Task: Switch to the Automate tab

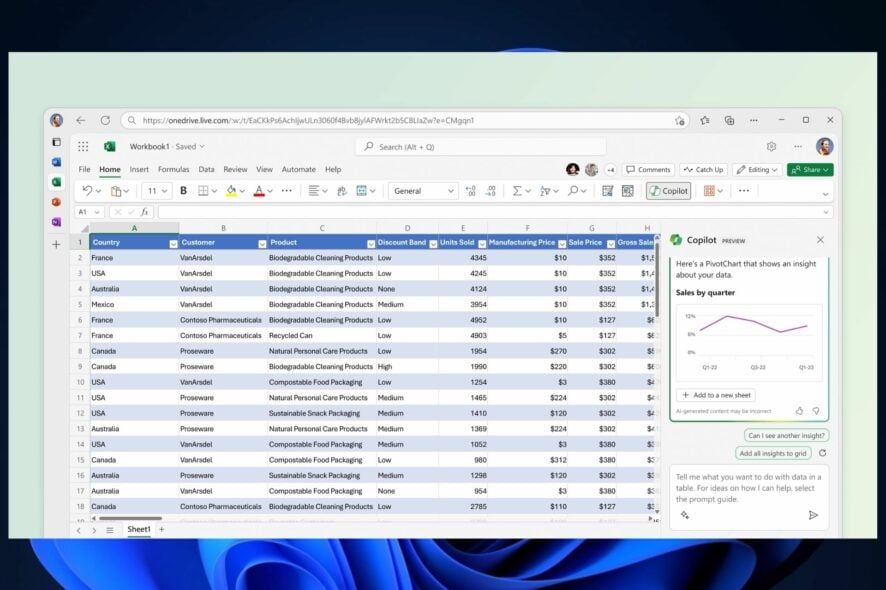Action: tap(298, 169)
